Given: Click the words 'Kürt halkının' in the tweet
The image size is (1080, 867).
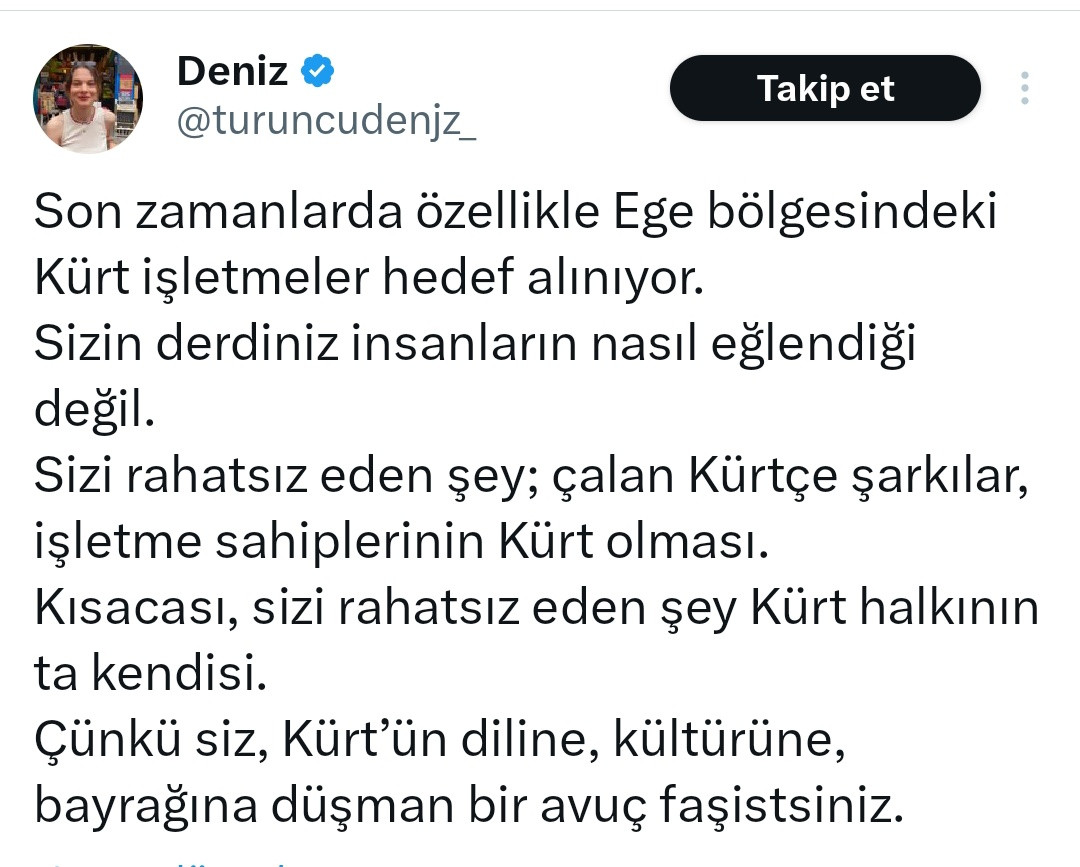Looking at the screenshot, I should click(x=894, y=608).
